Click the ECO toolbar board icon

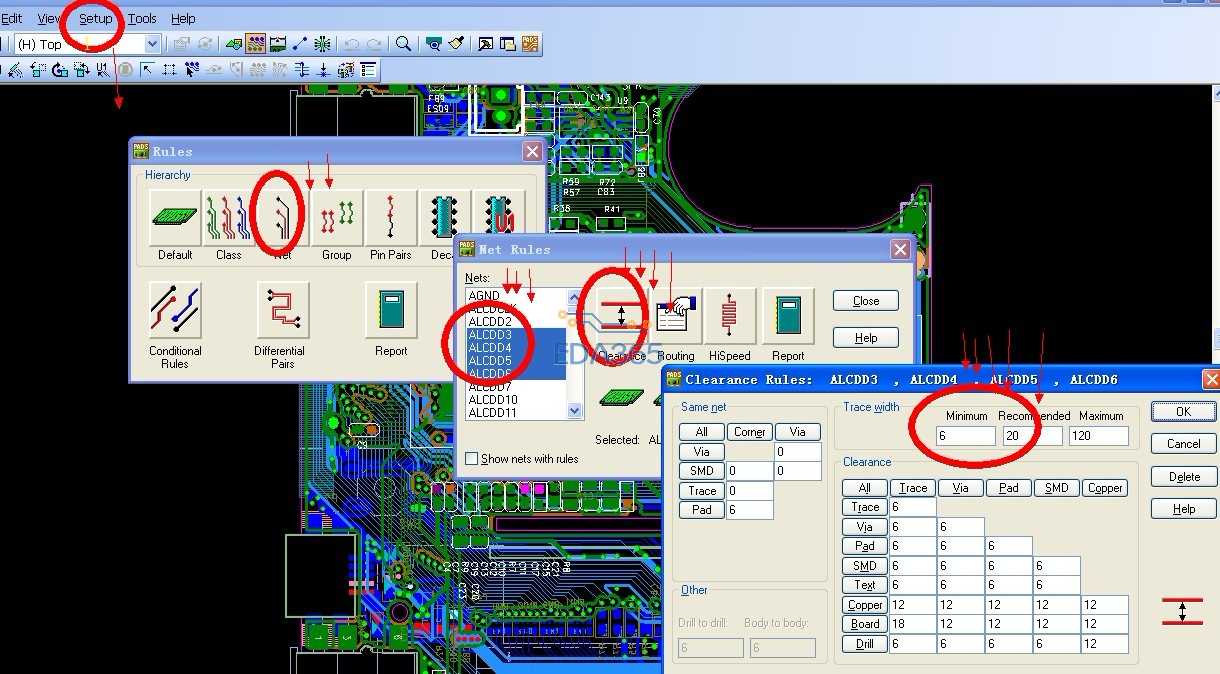pos(278,44)
